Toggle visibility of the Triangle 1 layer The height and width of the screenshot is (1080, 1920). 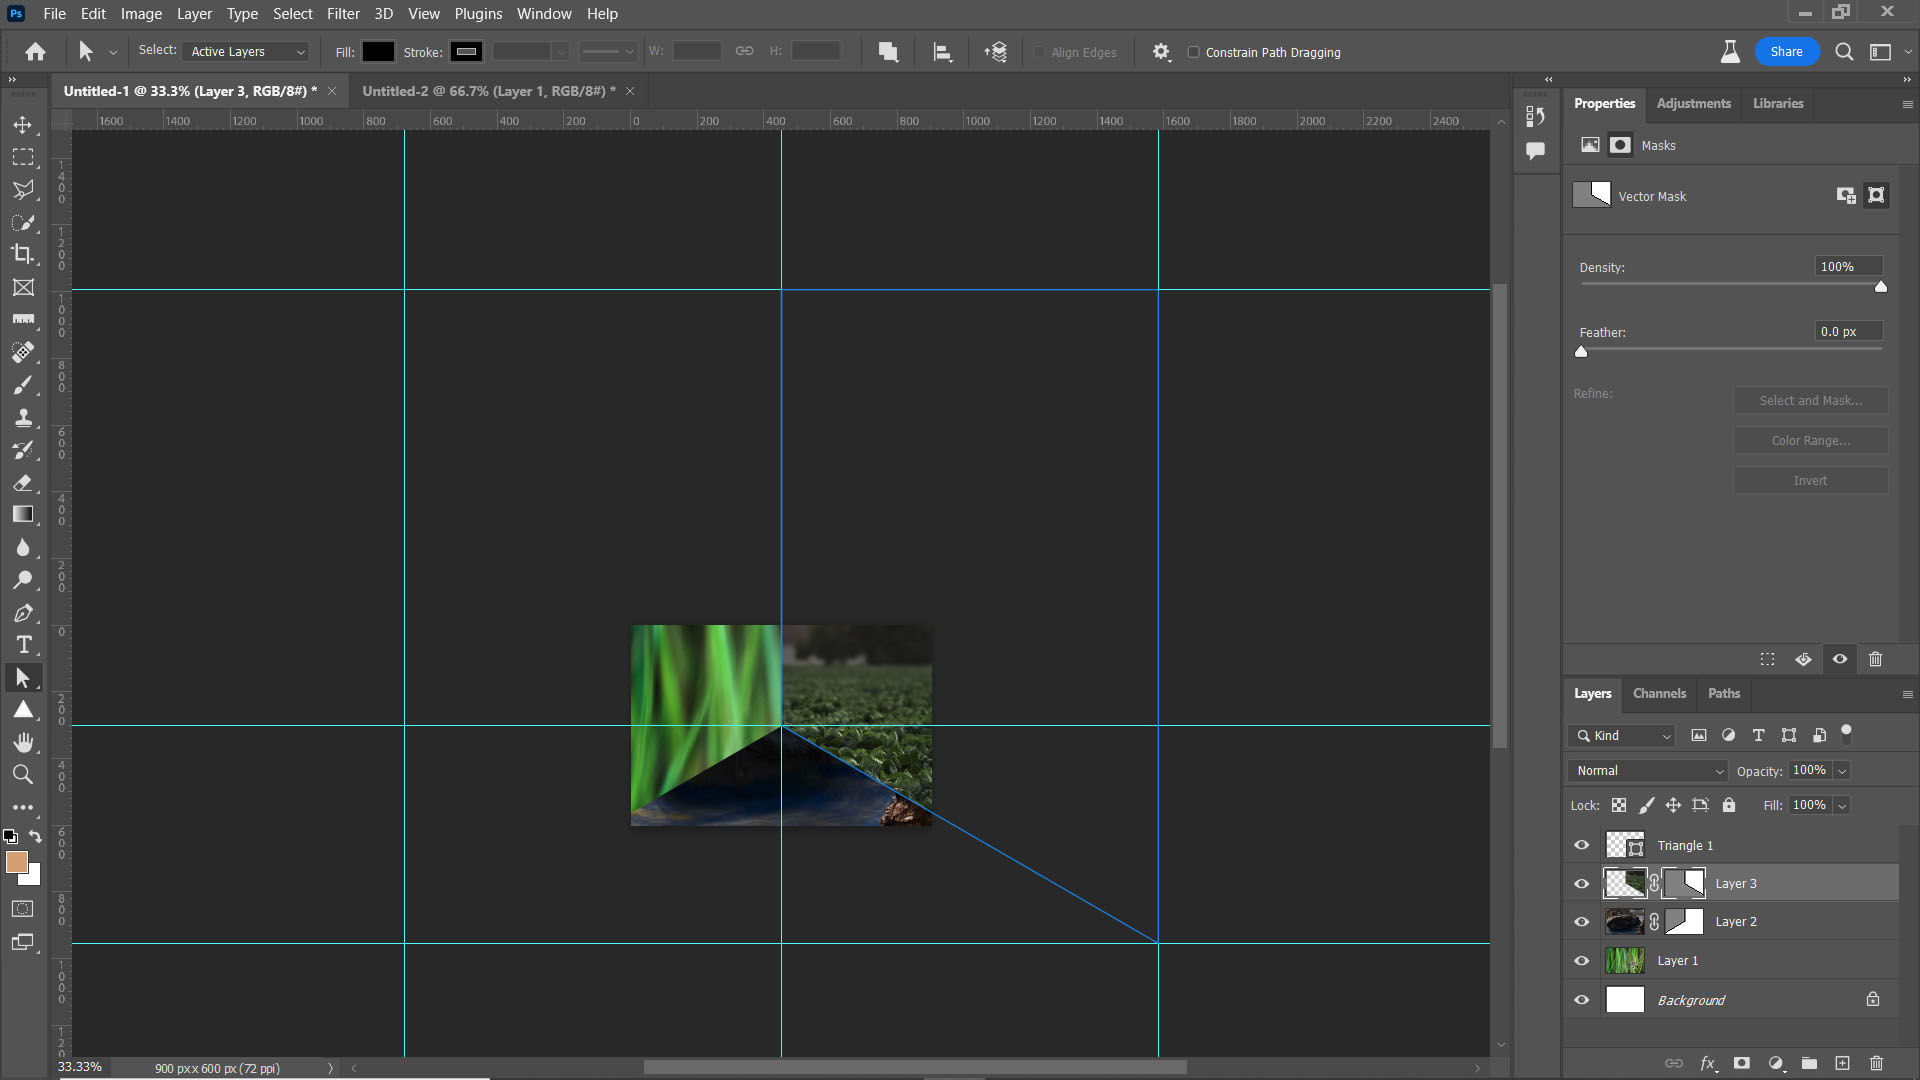click(x=1582, y=845)
